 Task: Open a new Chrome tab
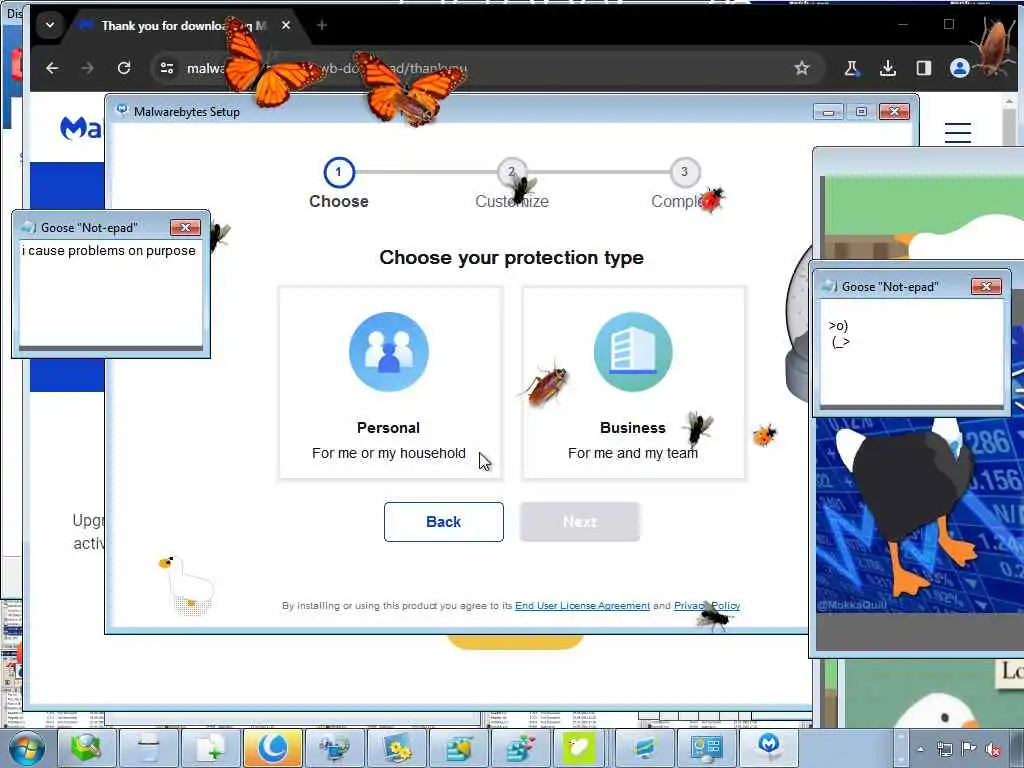click(x=322, y=25)
